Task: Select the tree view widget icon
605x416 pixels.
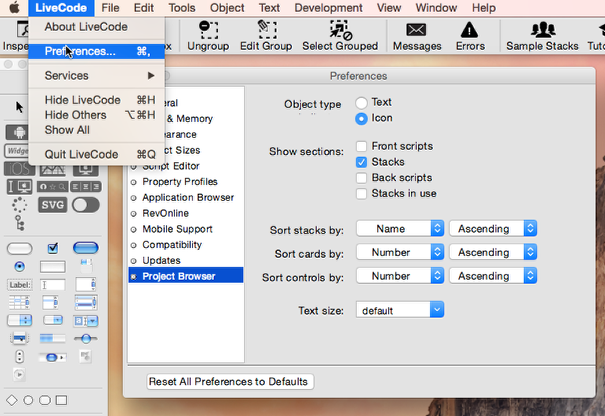Action: click(x=20, y=223)
